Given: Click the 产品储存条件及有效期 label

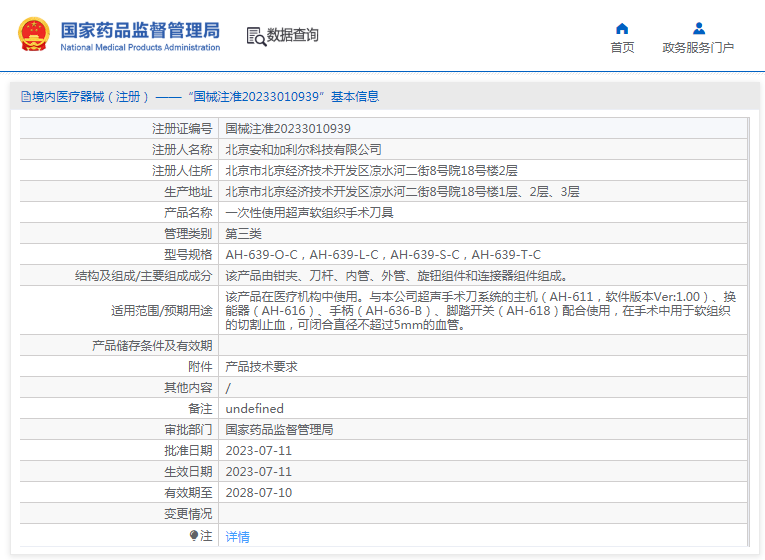Looking at the screenshot, I should coord(152,345).
